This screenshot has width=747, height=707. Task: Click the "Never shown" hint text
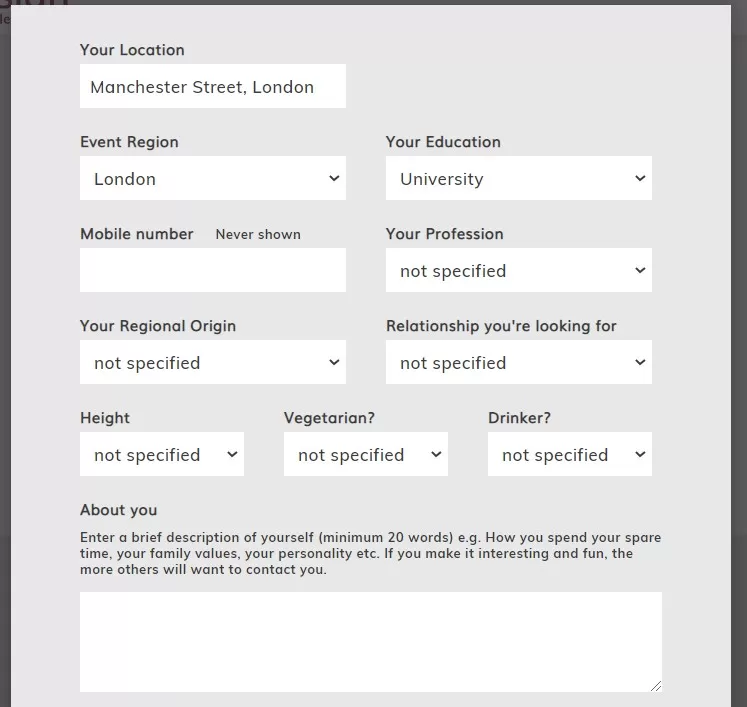[x=258, y=235]
